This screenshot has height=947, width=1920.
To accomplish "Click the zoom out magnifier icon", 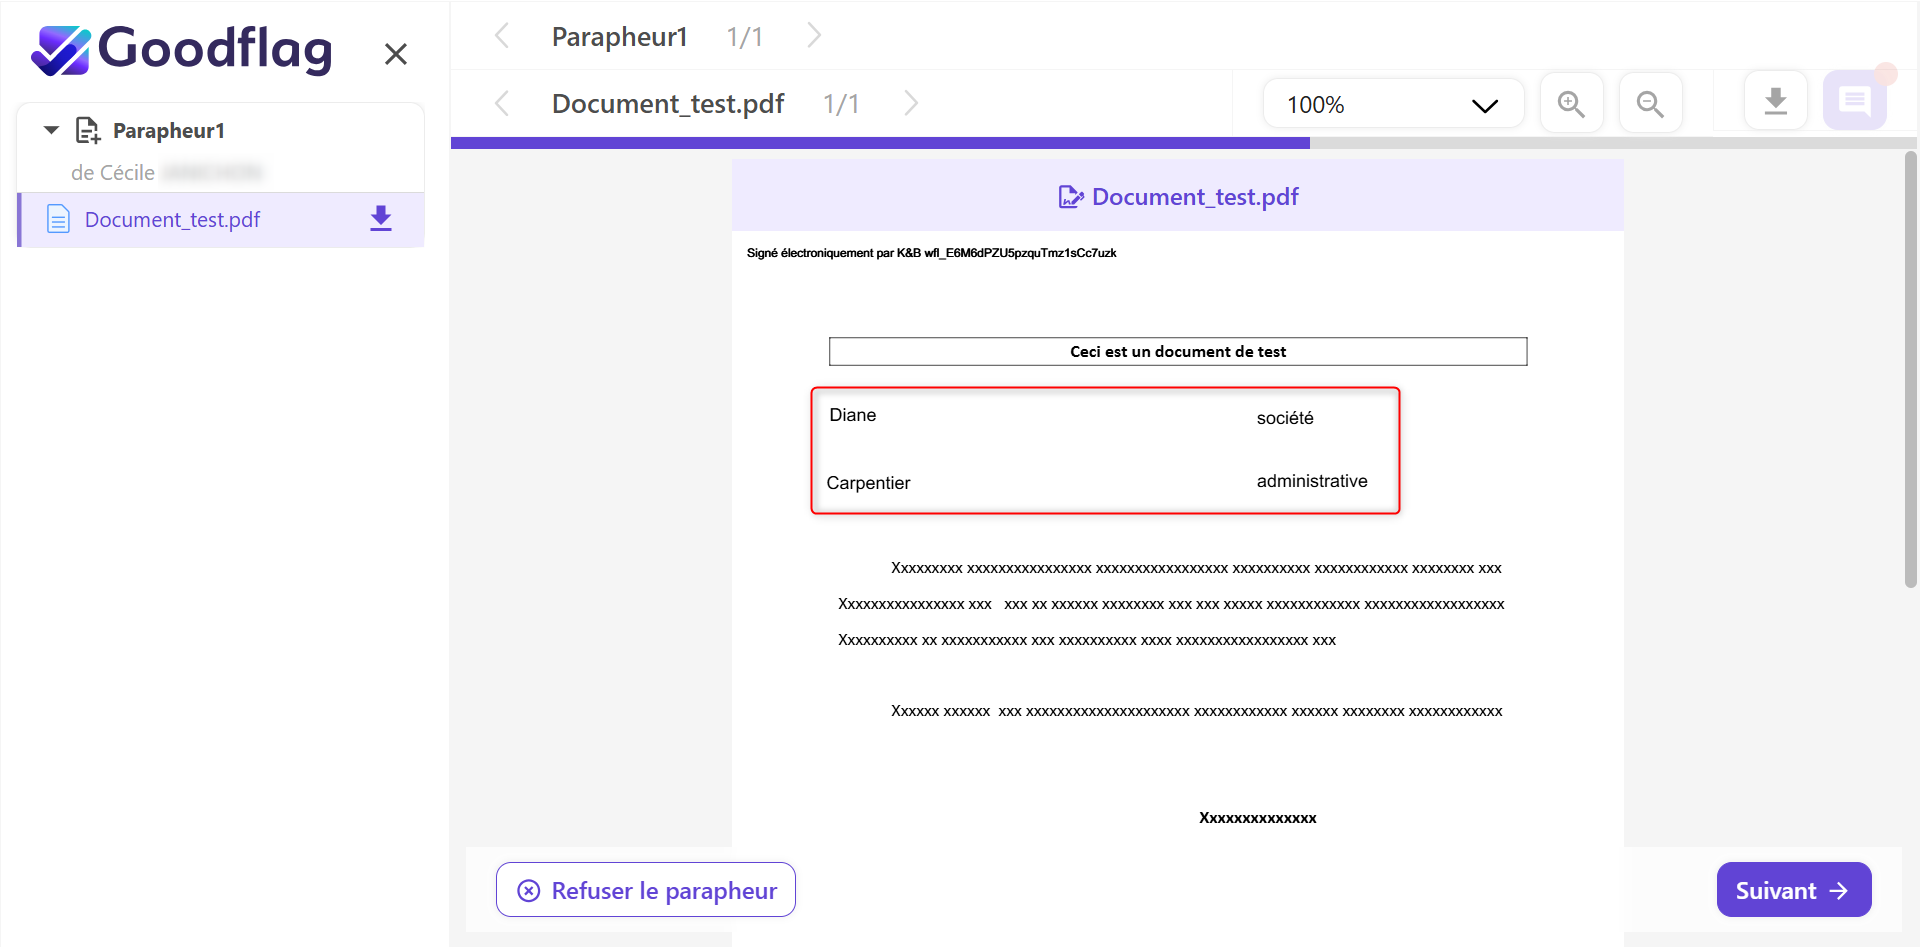I will pyautogui.click(x=1650, y=103).
